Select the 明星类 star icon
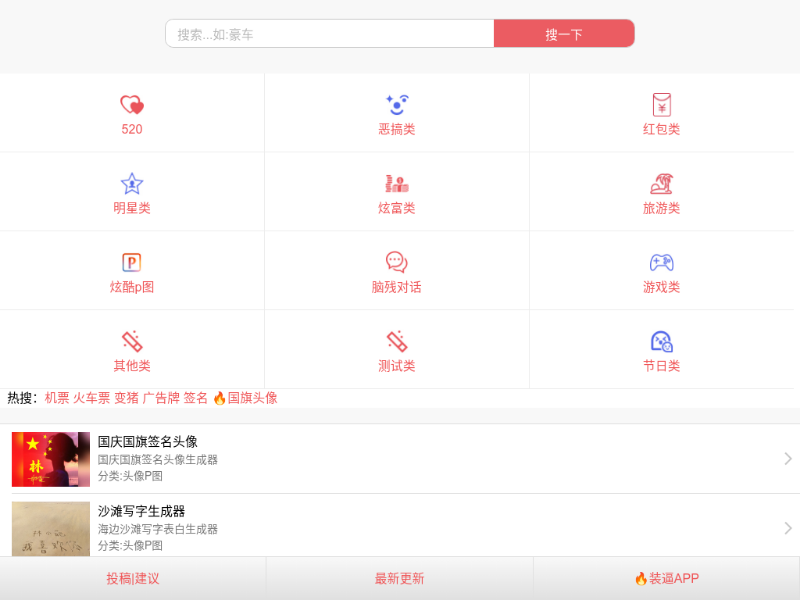This screenshot has width=800, height=600. click(x=132, y=183)
